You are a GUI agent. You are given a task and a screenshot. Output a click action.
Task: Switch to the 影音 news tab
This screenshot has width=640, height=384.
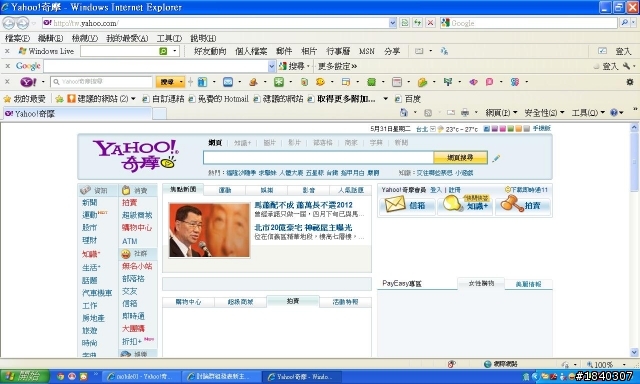(x=309, y=190)
